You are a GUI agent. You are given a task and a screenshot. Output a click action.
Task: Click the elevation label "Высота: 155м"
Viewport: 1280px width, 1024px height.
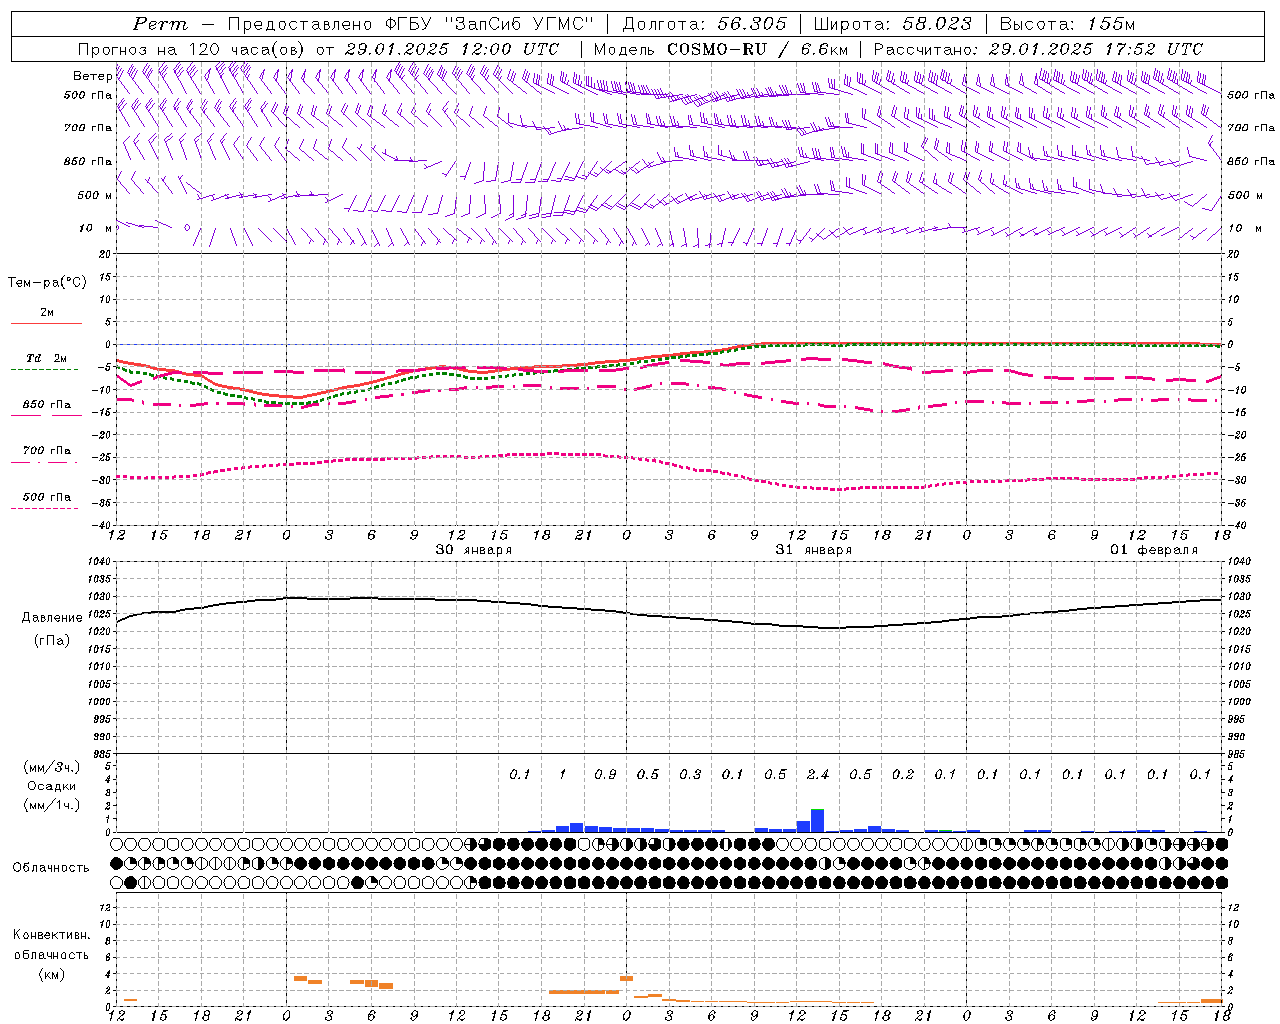[1067, 24]
